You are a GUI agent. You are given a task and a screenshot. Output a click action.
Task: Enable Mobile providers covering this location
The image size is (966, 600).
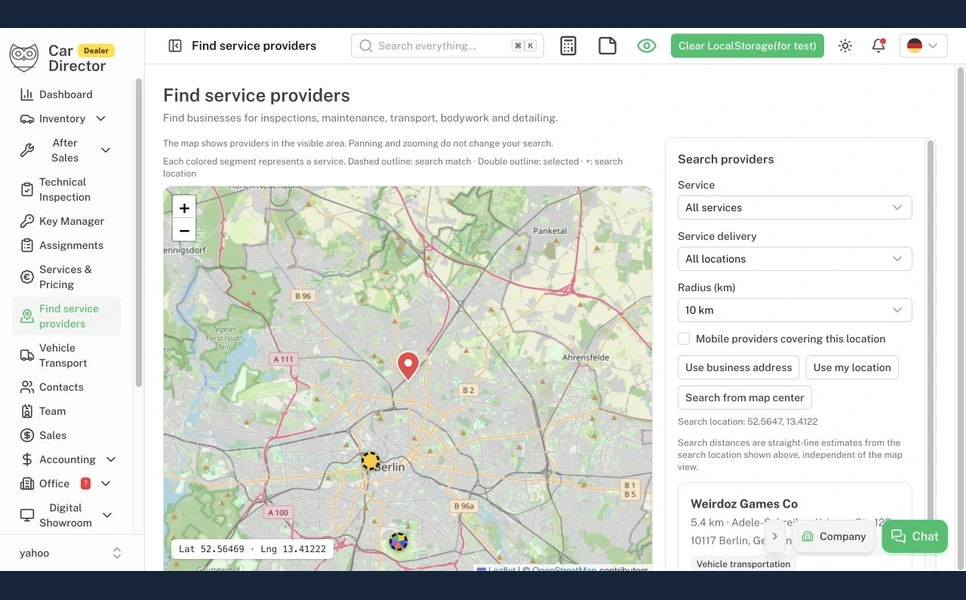(684, 339)
